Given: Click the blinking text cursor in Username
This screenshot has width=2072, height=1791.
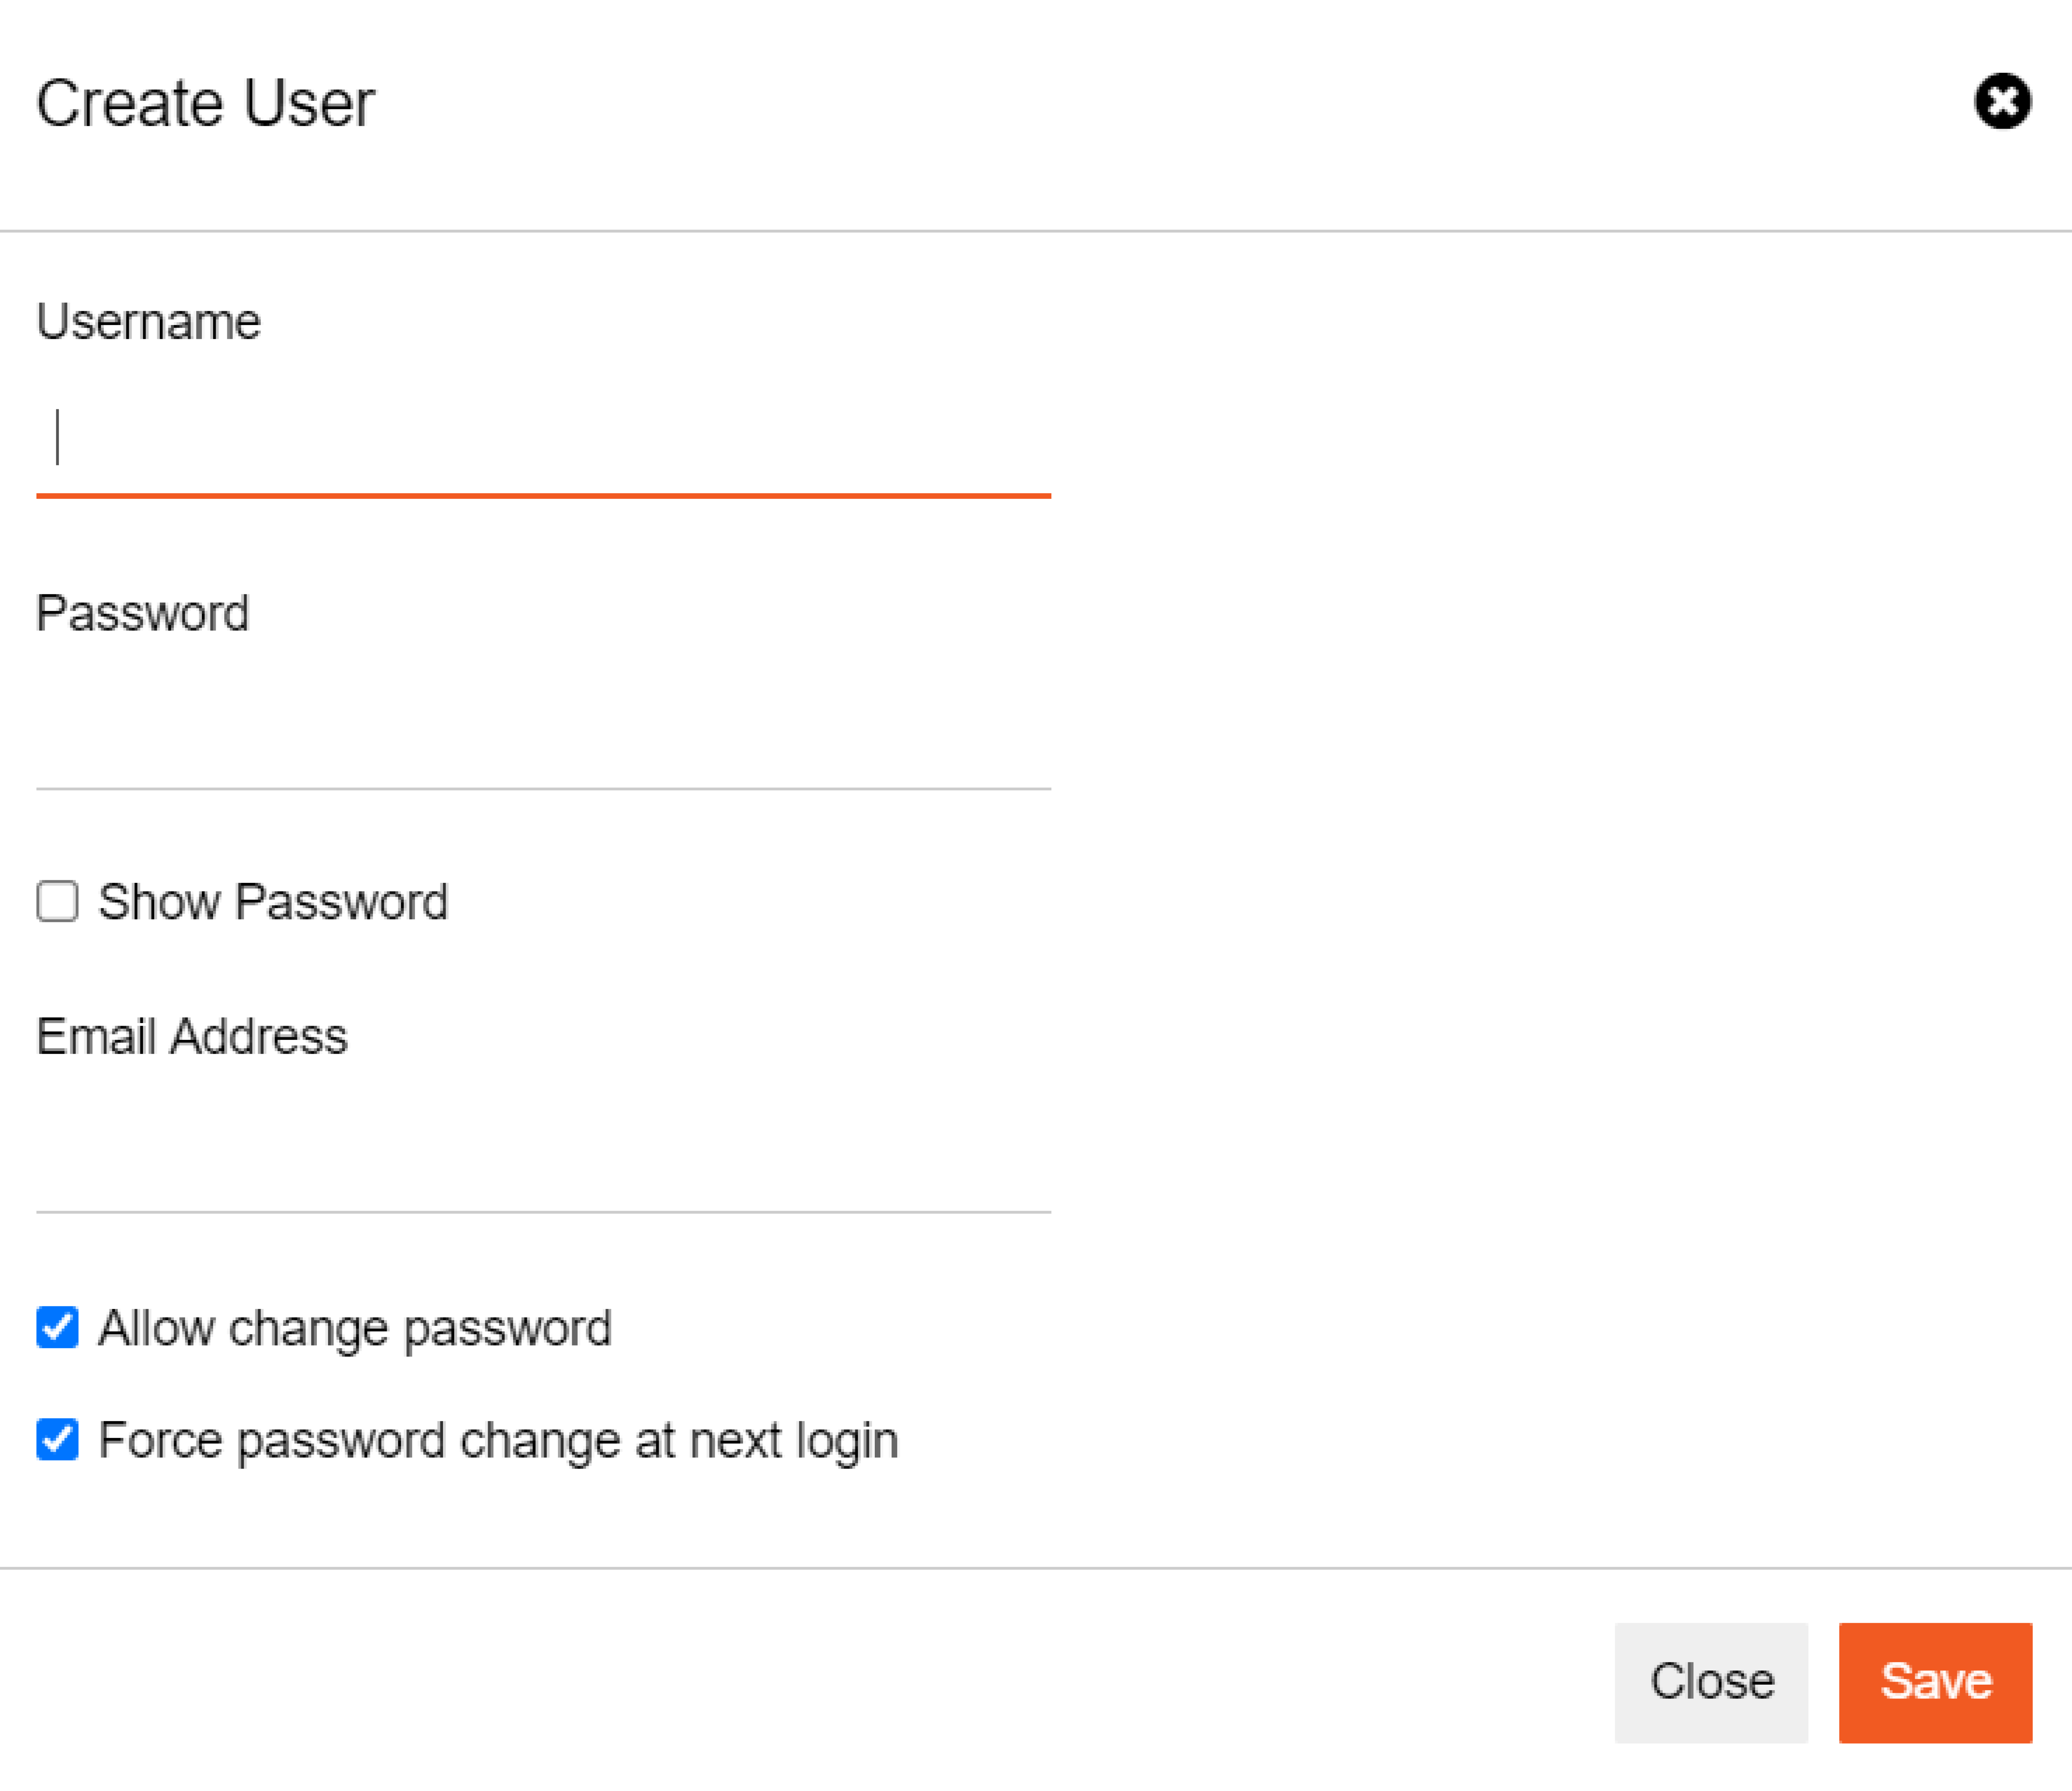Looking at the screenshot, I should coord(58,437).
